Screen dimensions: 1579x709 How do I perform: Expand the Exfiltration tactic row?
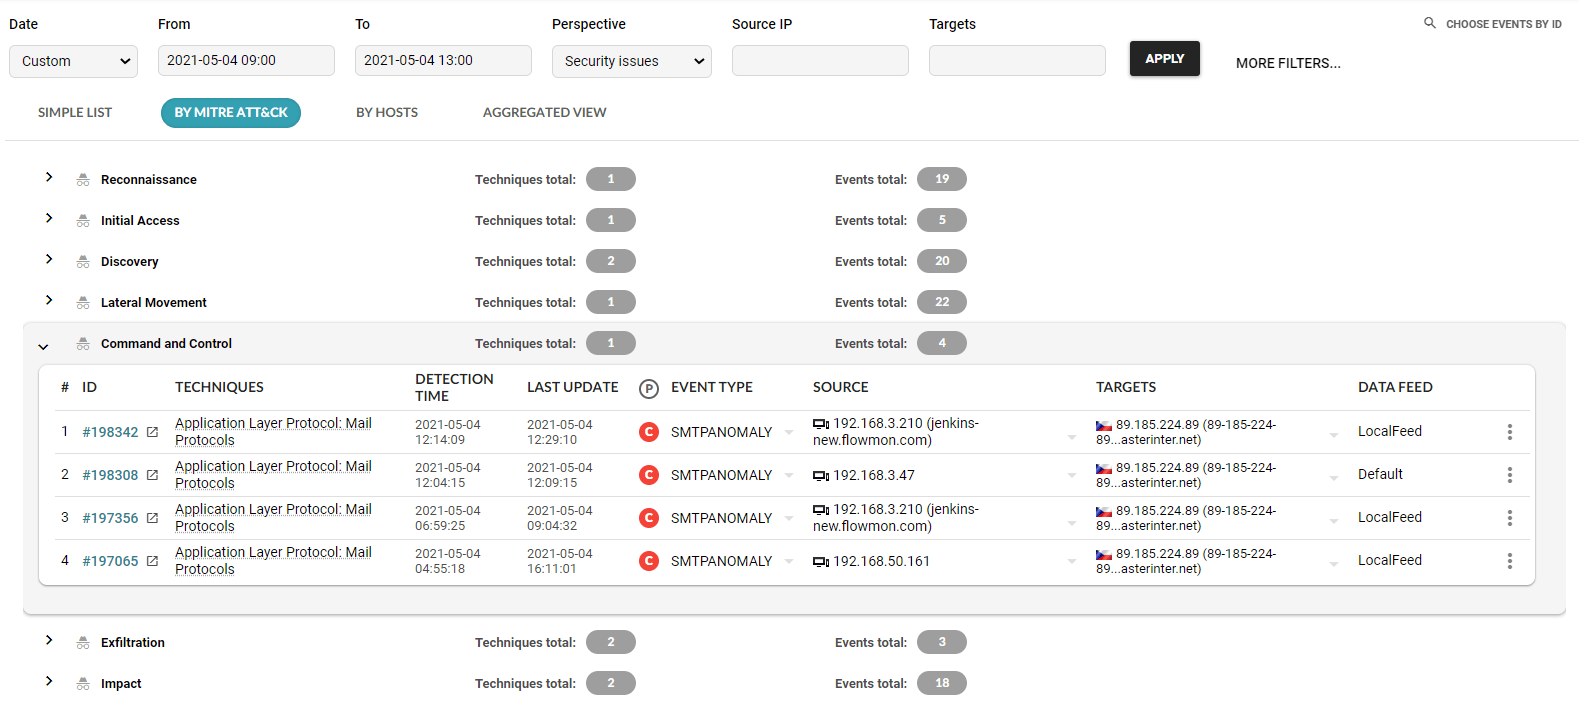tap(48, 640)
